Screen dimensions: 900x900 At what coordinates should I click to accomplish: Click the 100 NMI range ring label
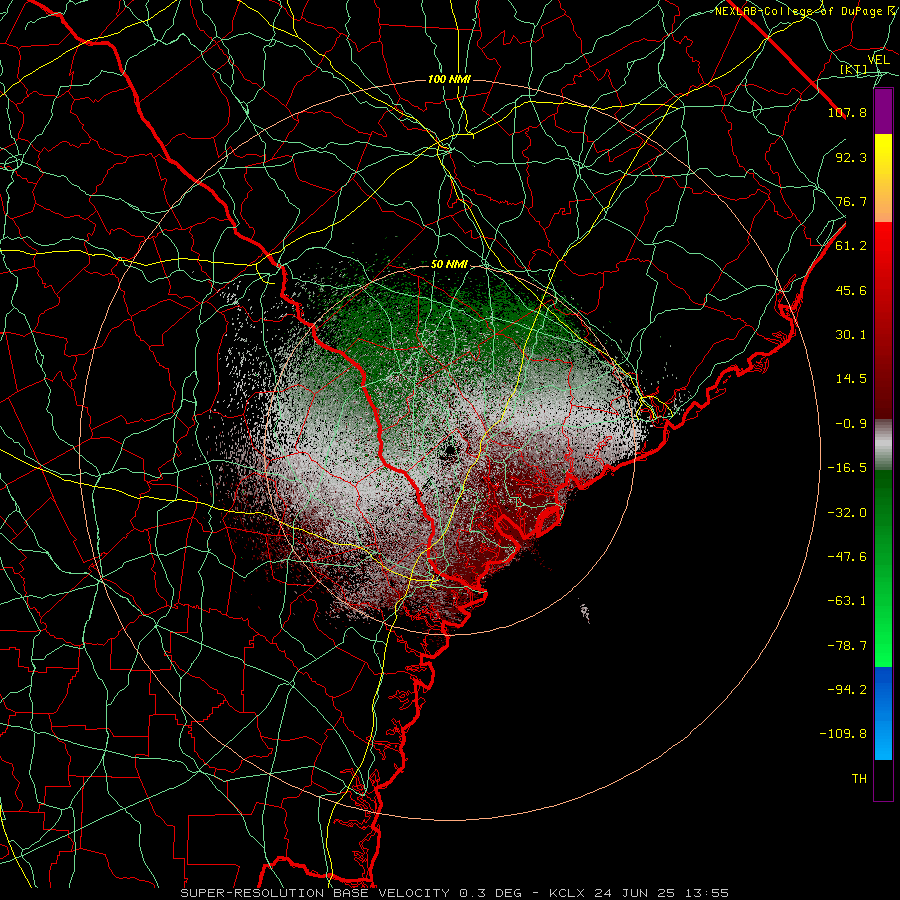449,79
